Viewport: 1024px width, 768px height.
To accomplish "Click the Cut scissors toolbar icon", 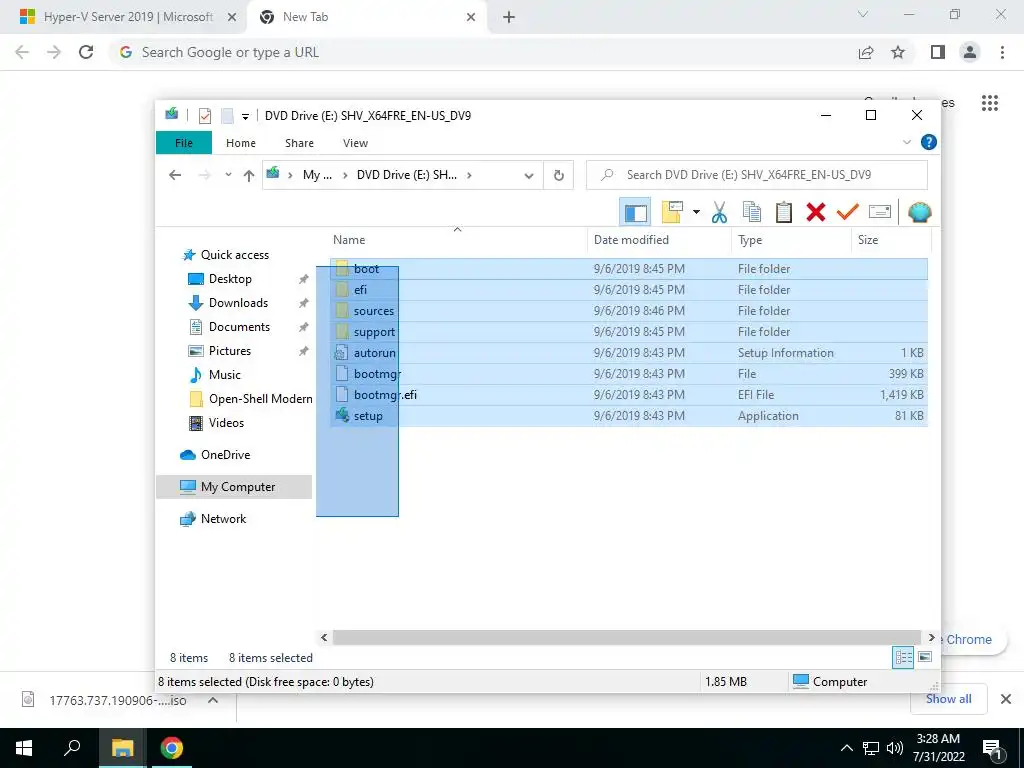I will (x=719, y=212).
